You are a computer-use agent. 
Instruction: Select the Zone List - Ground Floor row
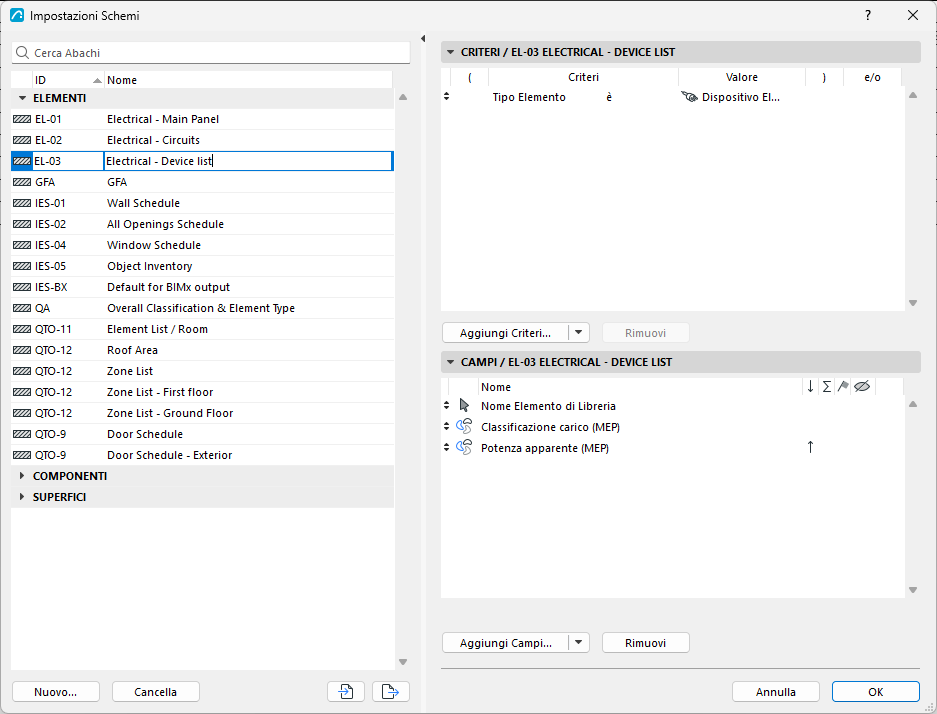[203, 413]
